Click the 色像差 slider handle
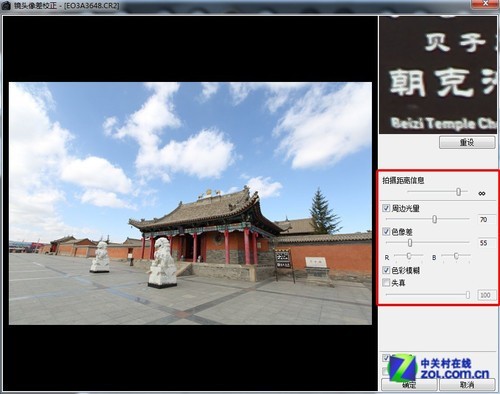 click(410, 243)
